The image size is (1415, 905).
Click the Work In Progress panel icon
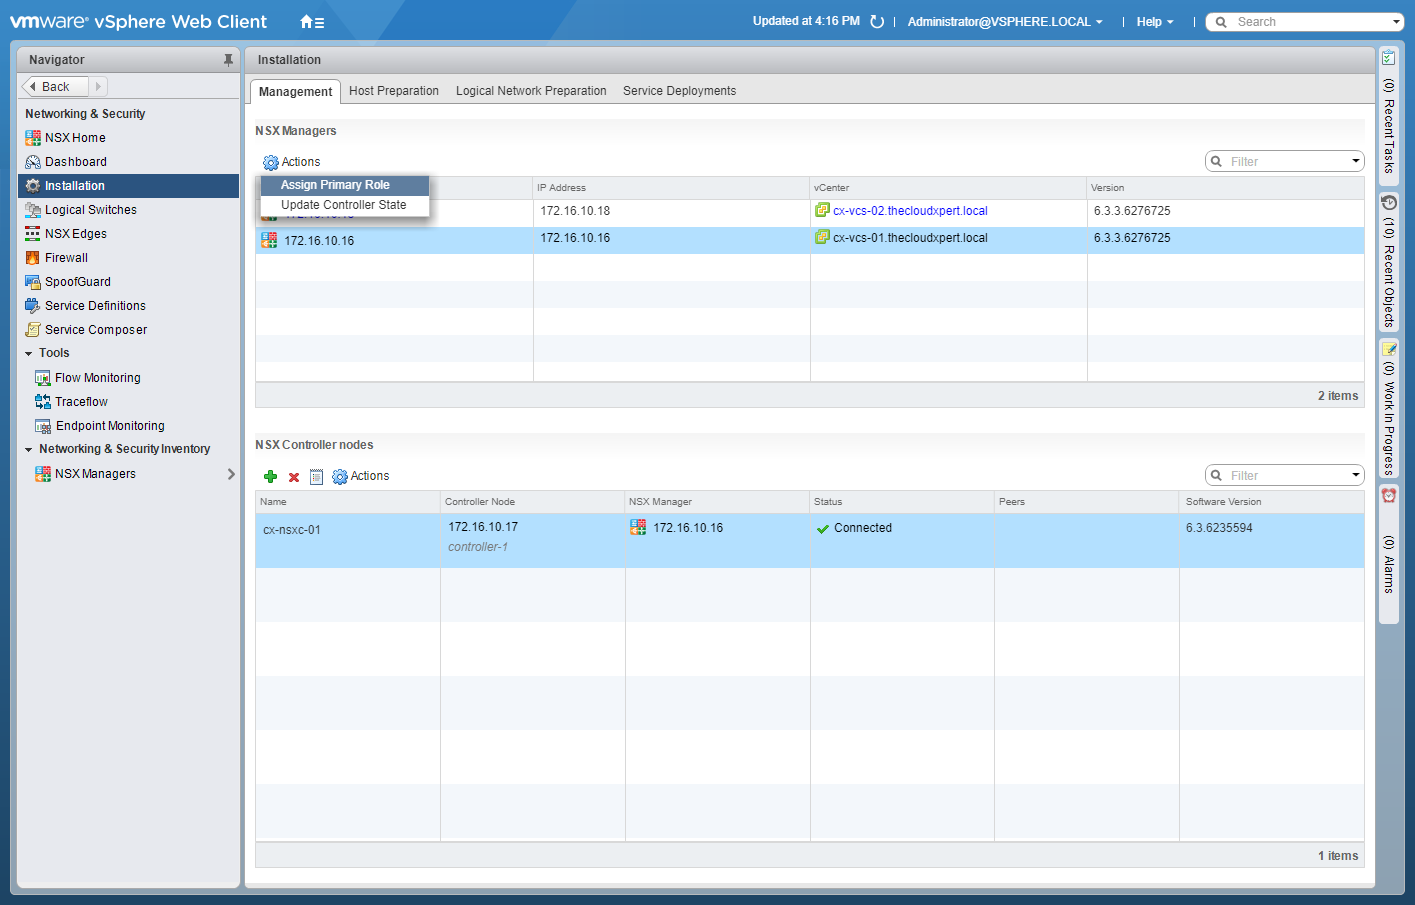coord(1388,349)
